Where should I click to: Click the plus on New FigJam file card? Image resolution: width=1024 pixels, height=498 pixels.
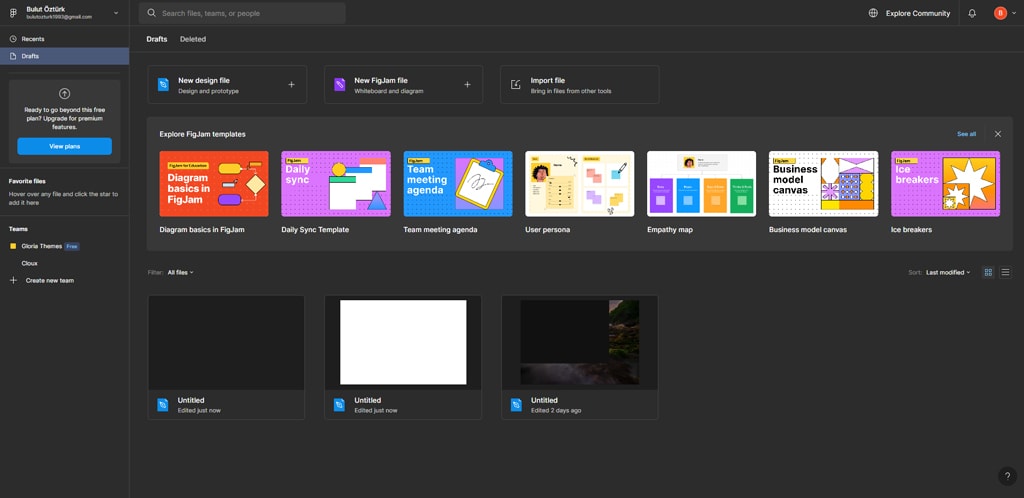[x=467, y=84]
